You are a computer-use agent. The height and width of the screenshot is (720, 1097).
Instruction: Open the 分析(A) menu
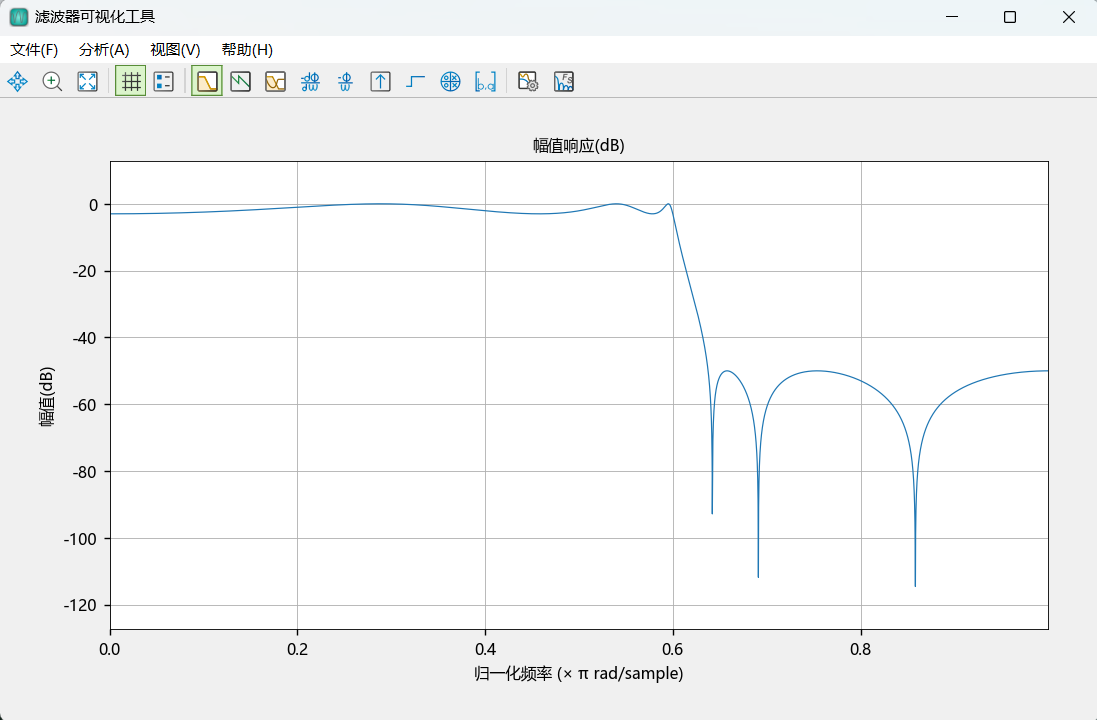104,50
